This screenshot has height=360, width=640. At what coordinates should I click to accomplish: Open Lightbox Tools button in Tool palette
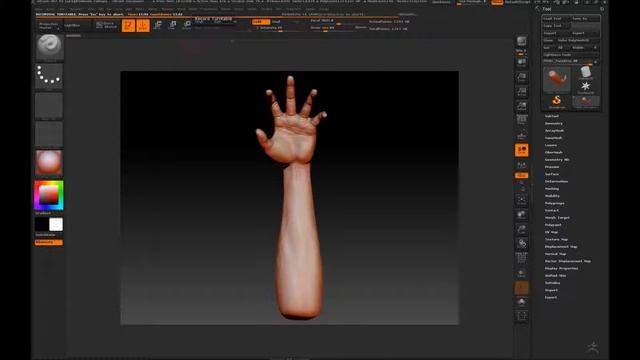tap(571, 55)
